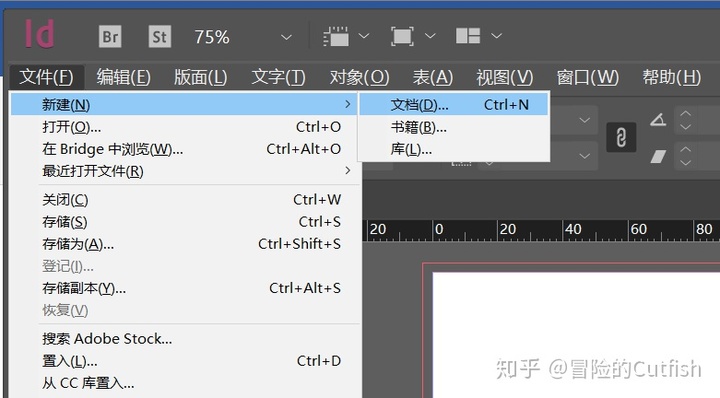
Task: Choose 文档(D)... from the New submenu
Action: pyautogui.click(x=454, y=105)
